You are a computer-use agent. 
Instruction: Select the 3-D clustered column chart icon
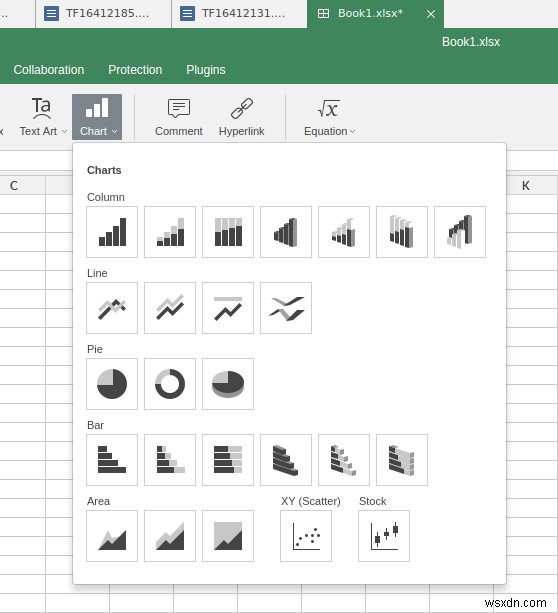tap(286, 232)
